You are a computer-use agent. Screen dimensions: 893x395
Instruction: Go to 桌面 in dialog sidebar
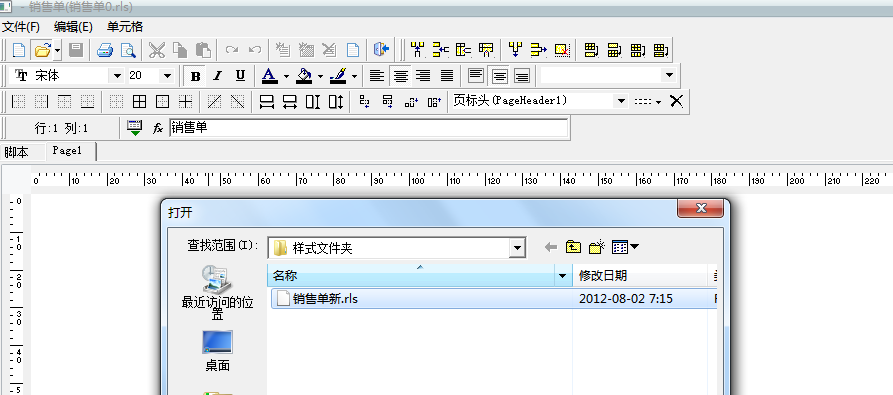(x=217, y=350)
